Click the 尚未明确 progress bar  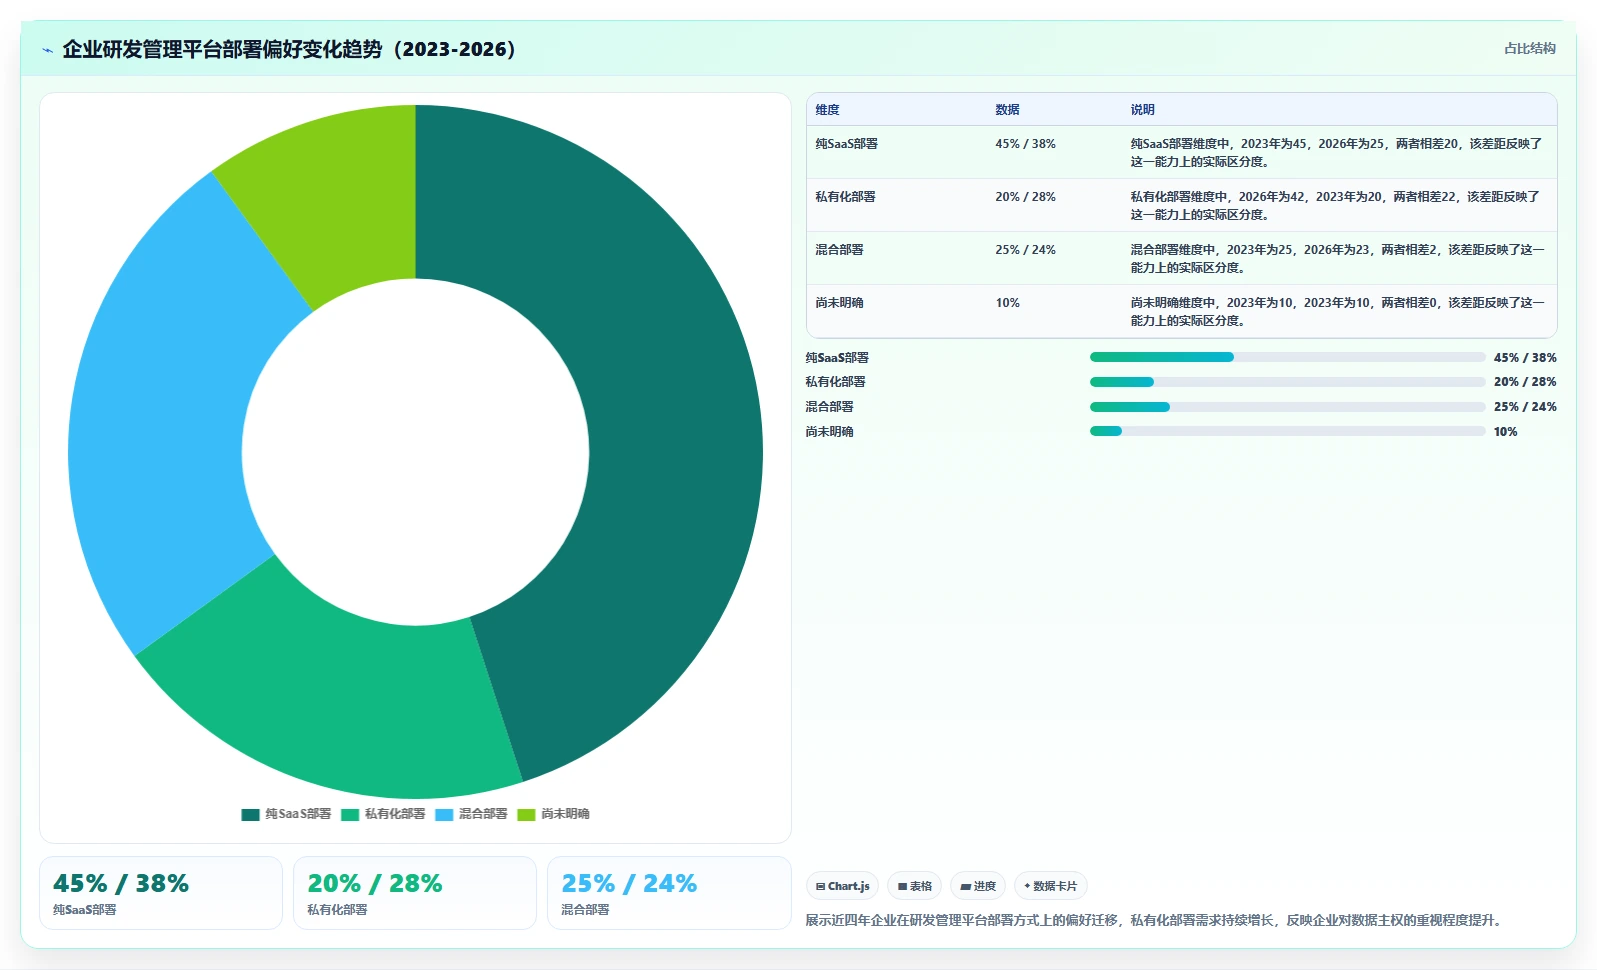point(1287,431)
